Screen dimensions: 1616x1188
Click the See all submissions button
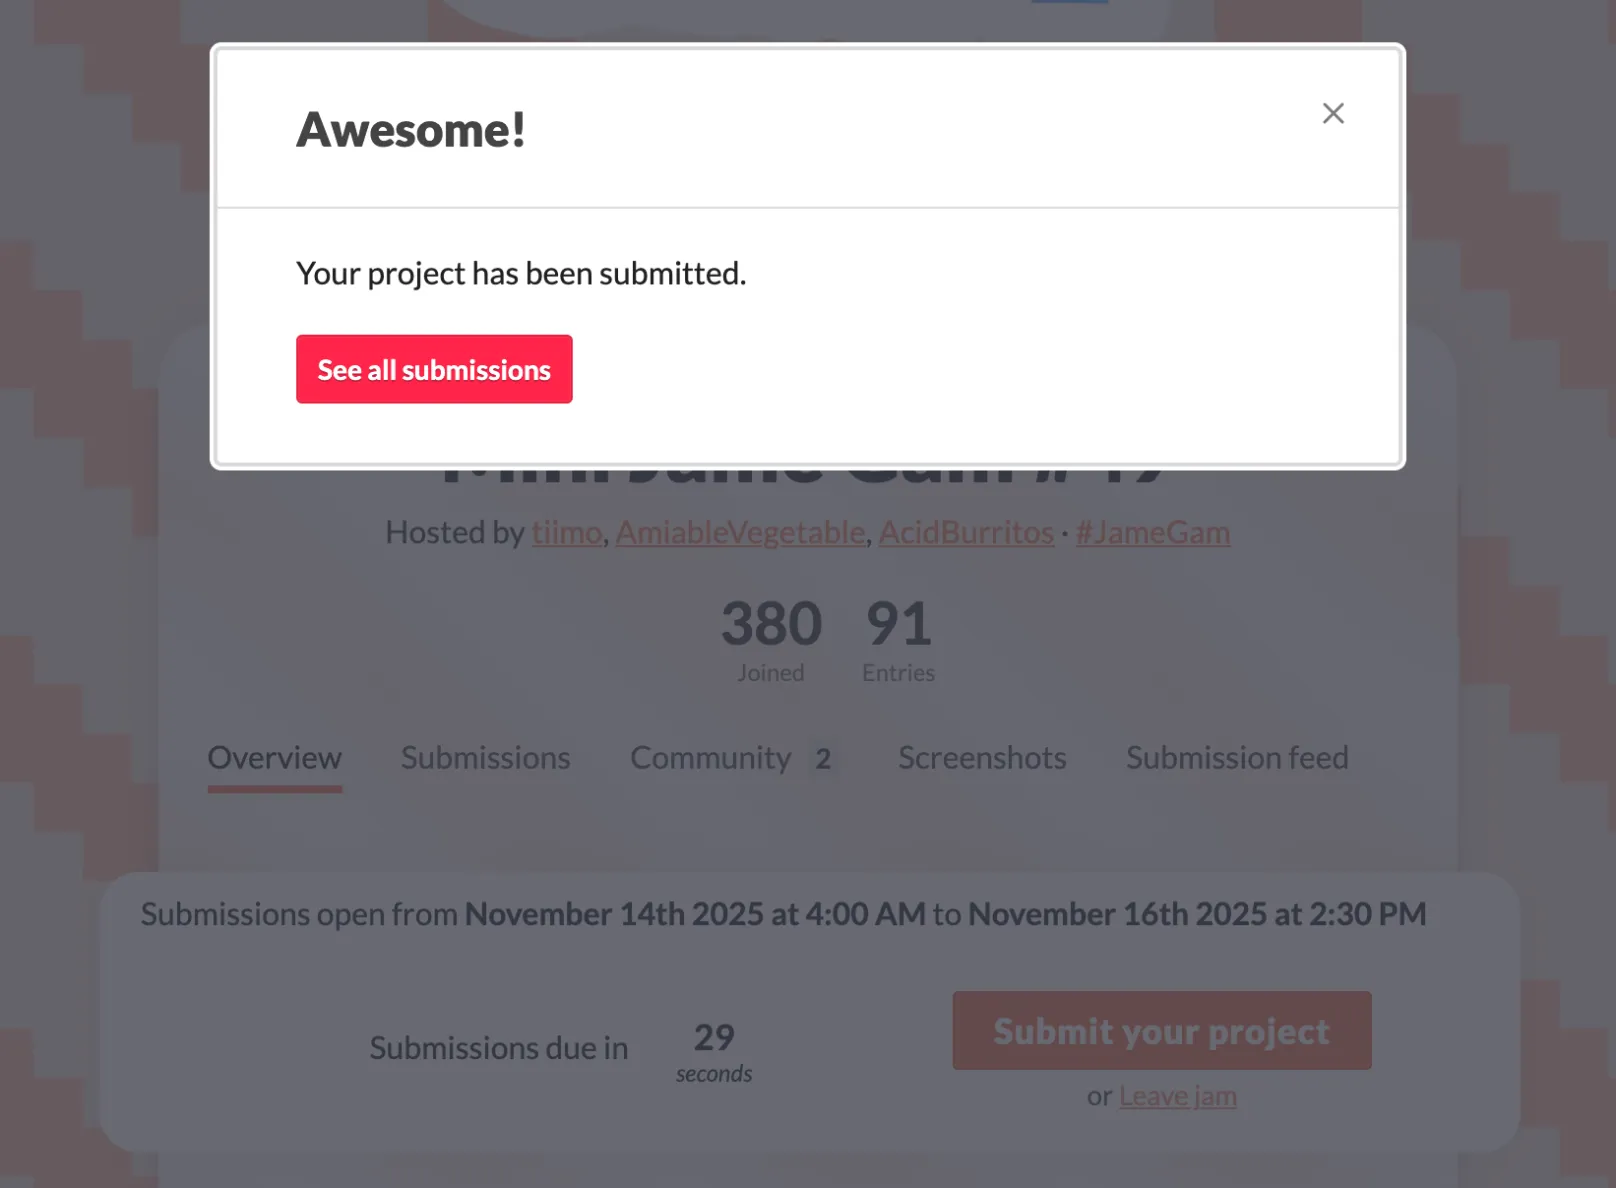coord(434,369)
